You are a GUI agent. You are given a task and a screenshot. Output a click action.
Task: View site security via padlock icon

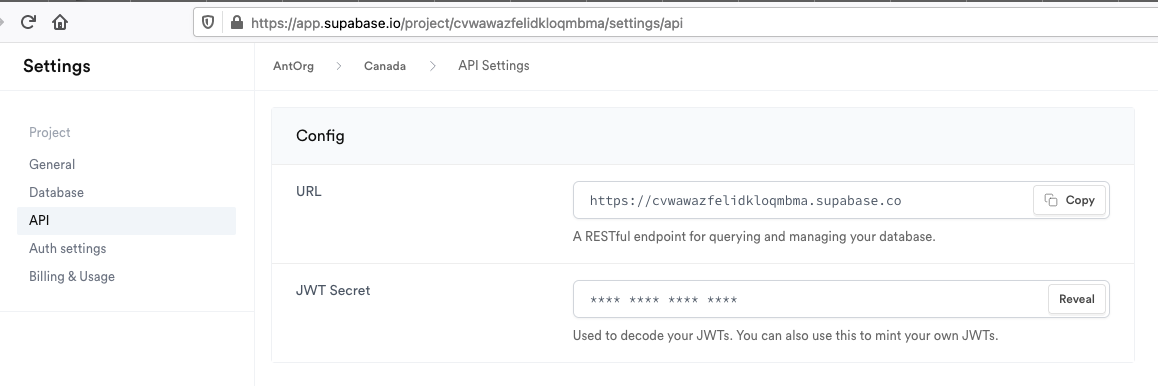pyautogui.click(x=236, y=23)
